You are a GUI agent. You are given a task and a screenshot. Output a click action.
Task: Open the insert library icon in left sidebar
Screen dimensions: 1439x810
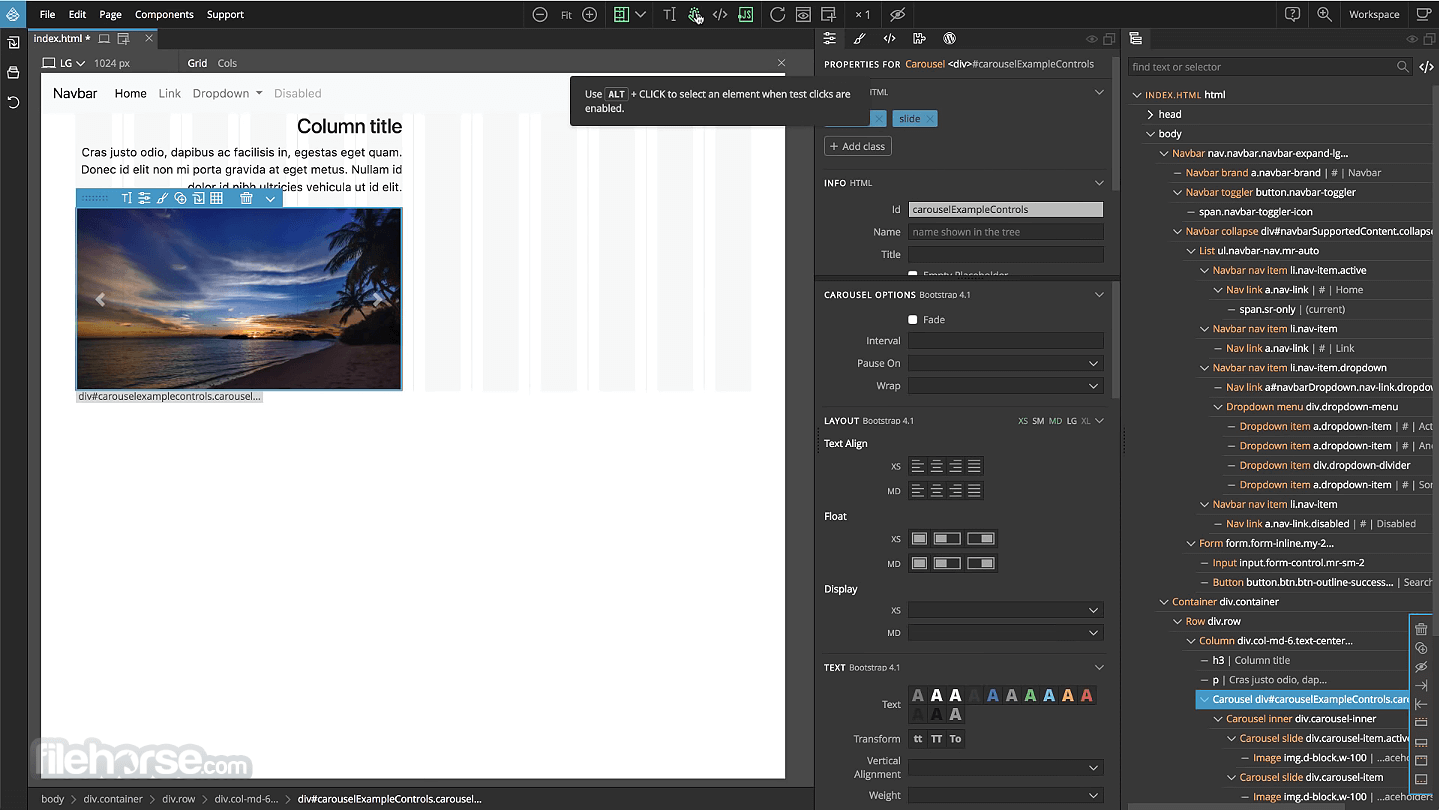13,43
